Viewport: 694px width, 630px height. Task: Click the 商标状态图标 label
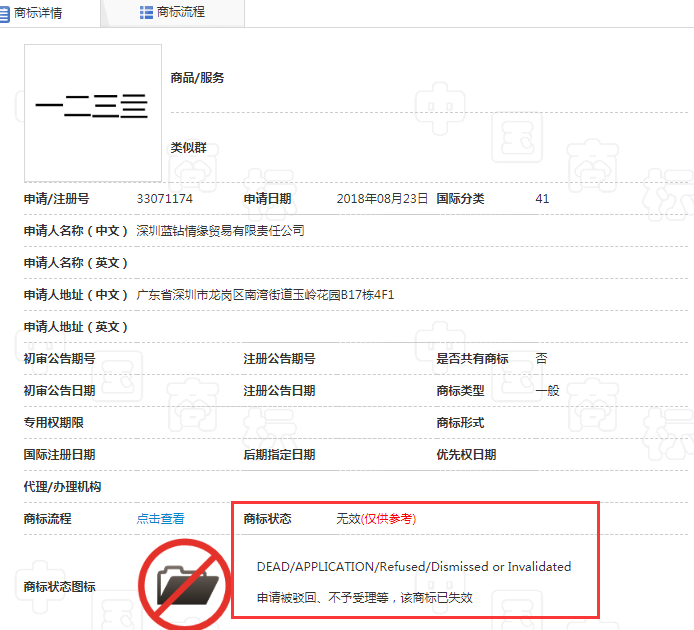click(59, 587)
